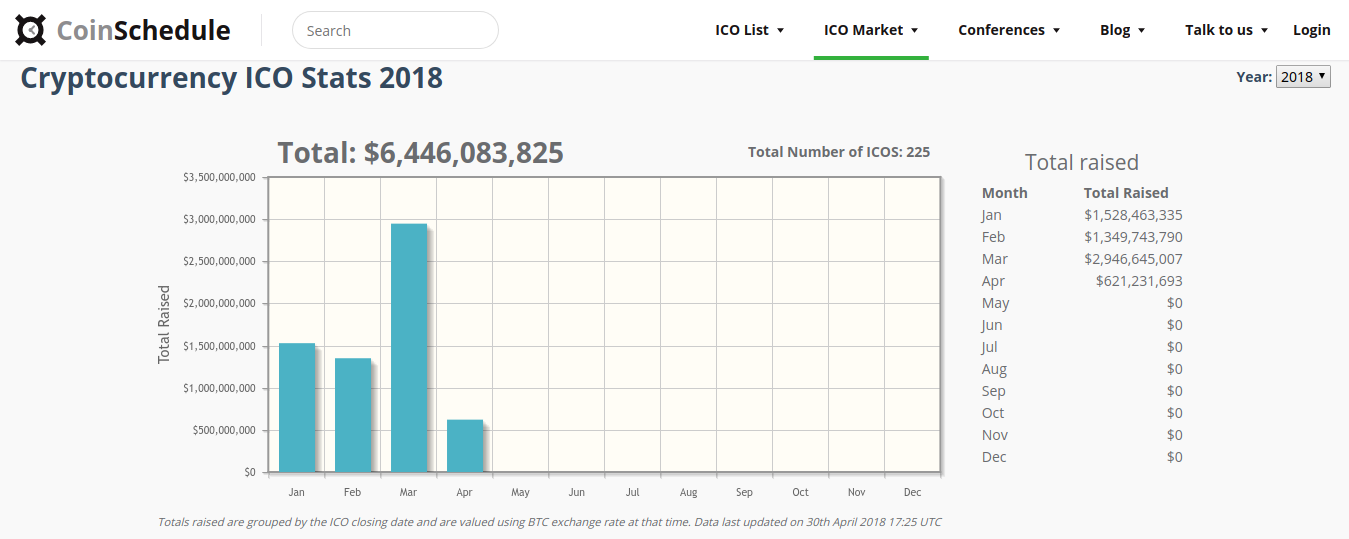1349x539 pixels.
Task: Select the April bar in the chart
Action: [x=465, y=446]
